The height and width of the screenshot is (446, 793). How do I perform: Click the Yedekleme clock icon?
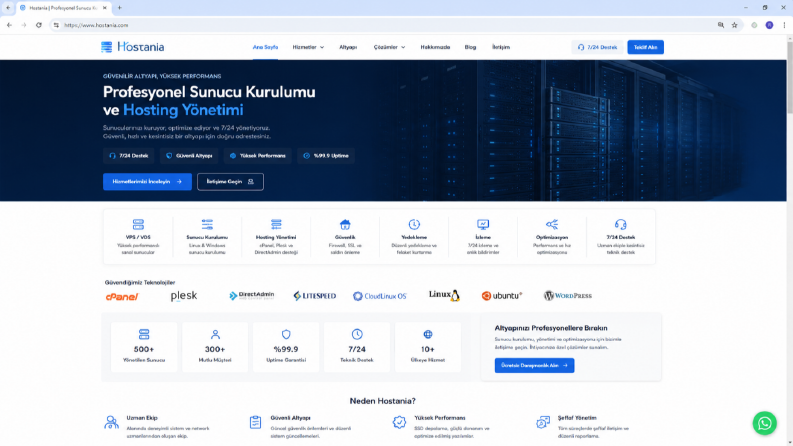[x=414, y=224]
